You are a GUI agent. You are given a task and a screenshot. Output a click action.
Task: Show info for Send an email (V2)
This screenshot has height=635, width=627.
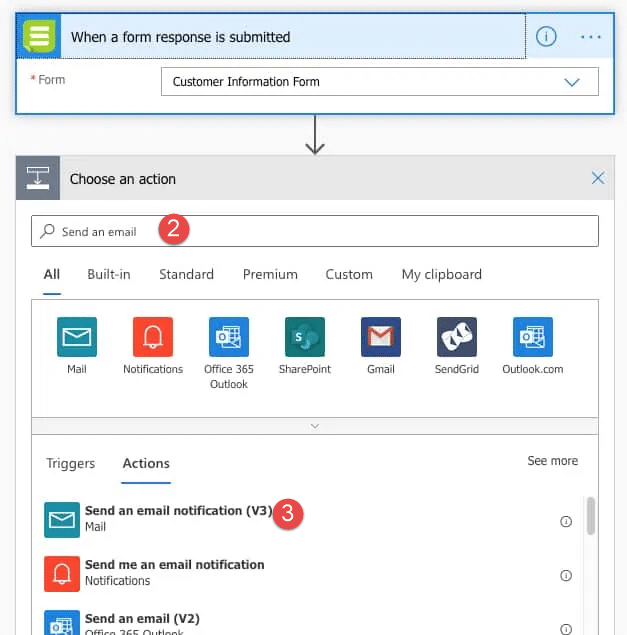[x=566, y=629]
